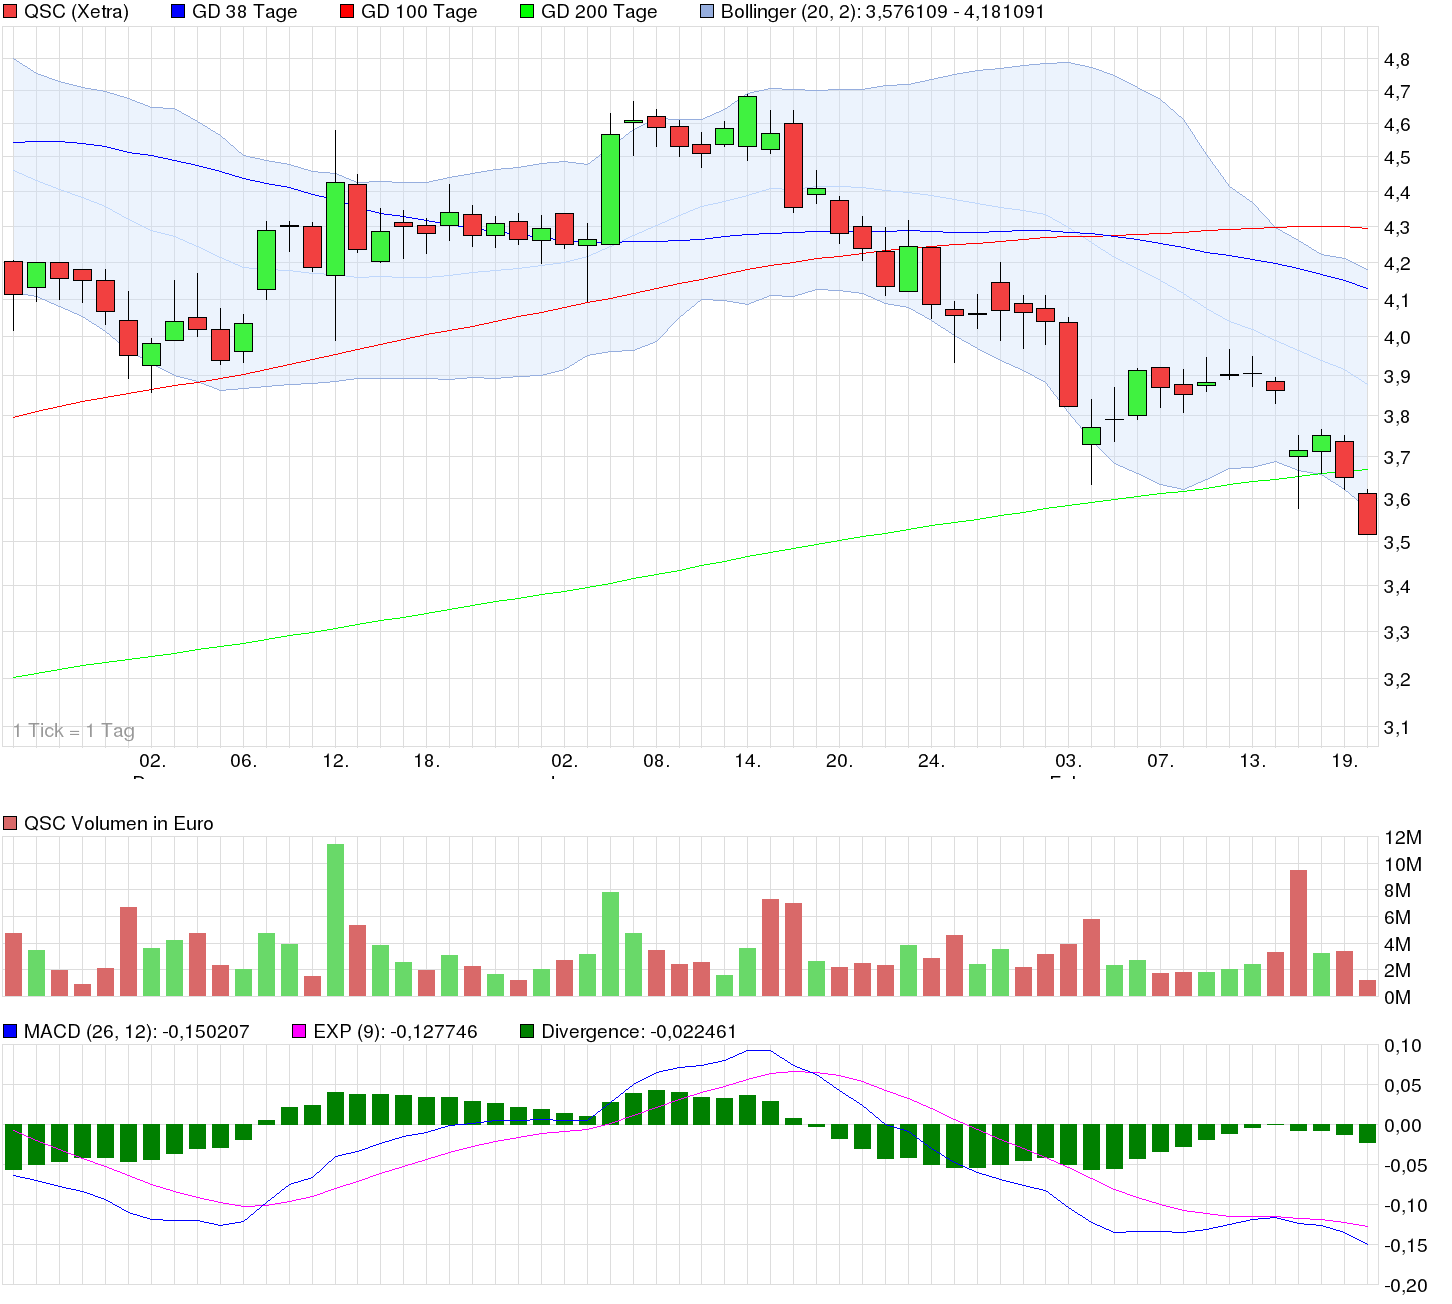Click the date label '14.' on the time axis
The height and width of the screenshot is (1304, 1452).
(x=745, y=758)
